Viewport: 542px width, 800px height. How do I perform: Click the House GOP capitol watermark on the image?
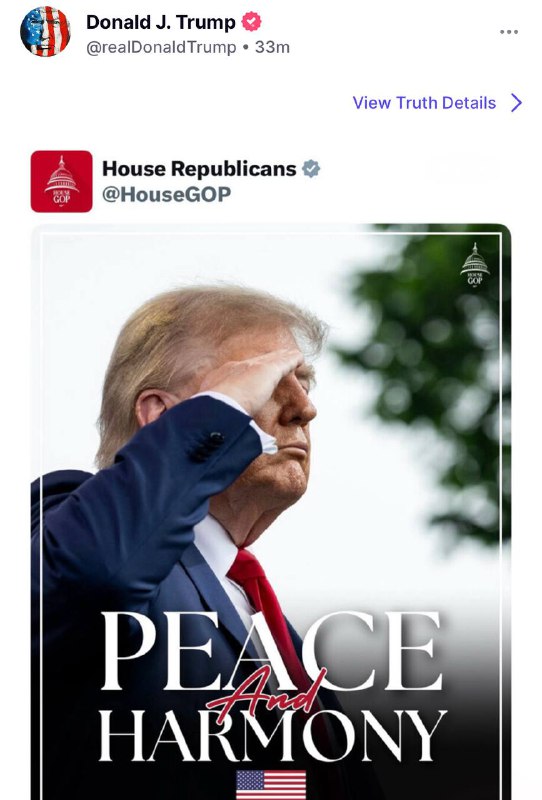(x=475, y=264)
